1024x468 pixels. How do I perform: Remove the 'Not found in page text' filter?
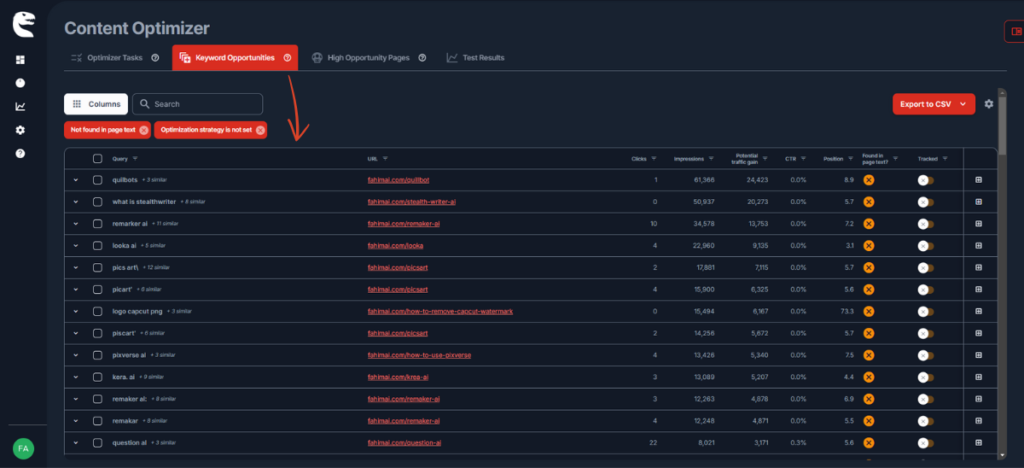144,130
